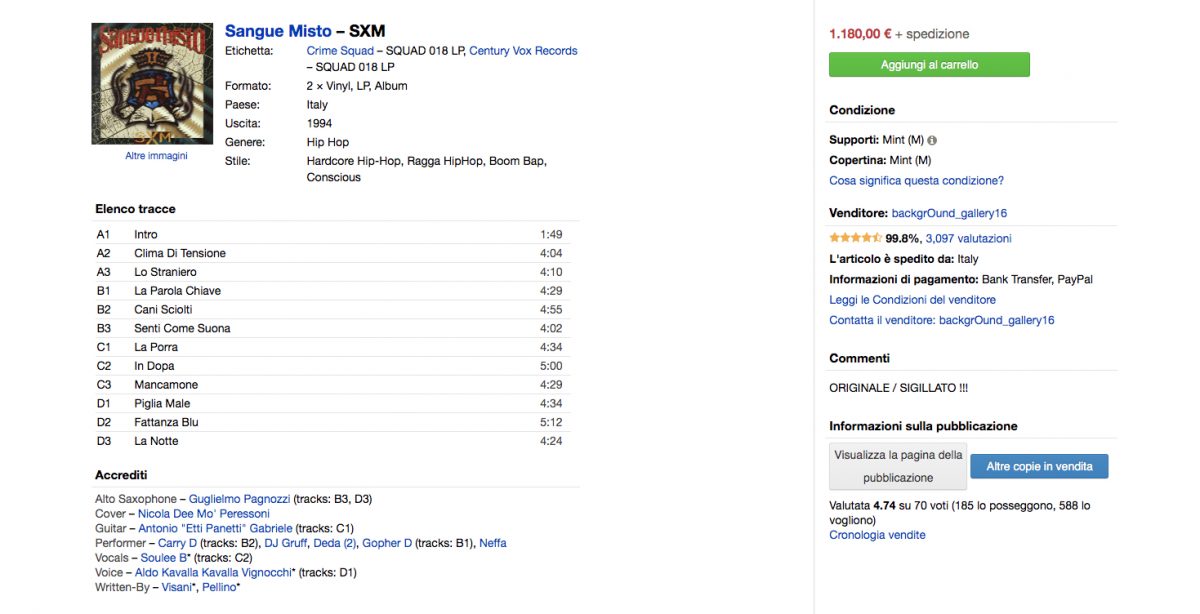Click Contatta il venditore link
This screenshot has width=1200, height=614.
pyautogui.click(x=941, y=321)
